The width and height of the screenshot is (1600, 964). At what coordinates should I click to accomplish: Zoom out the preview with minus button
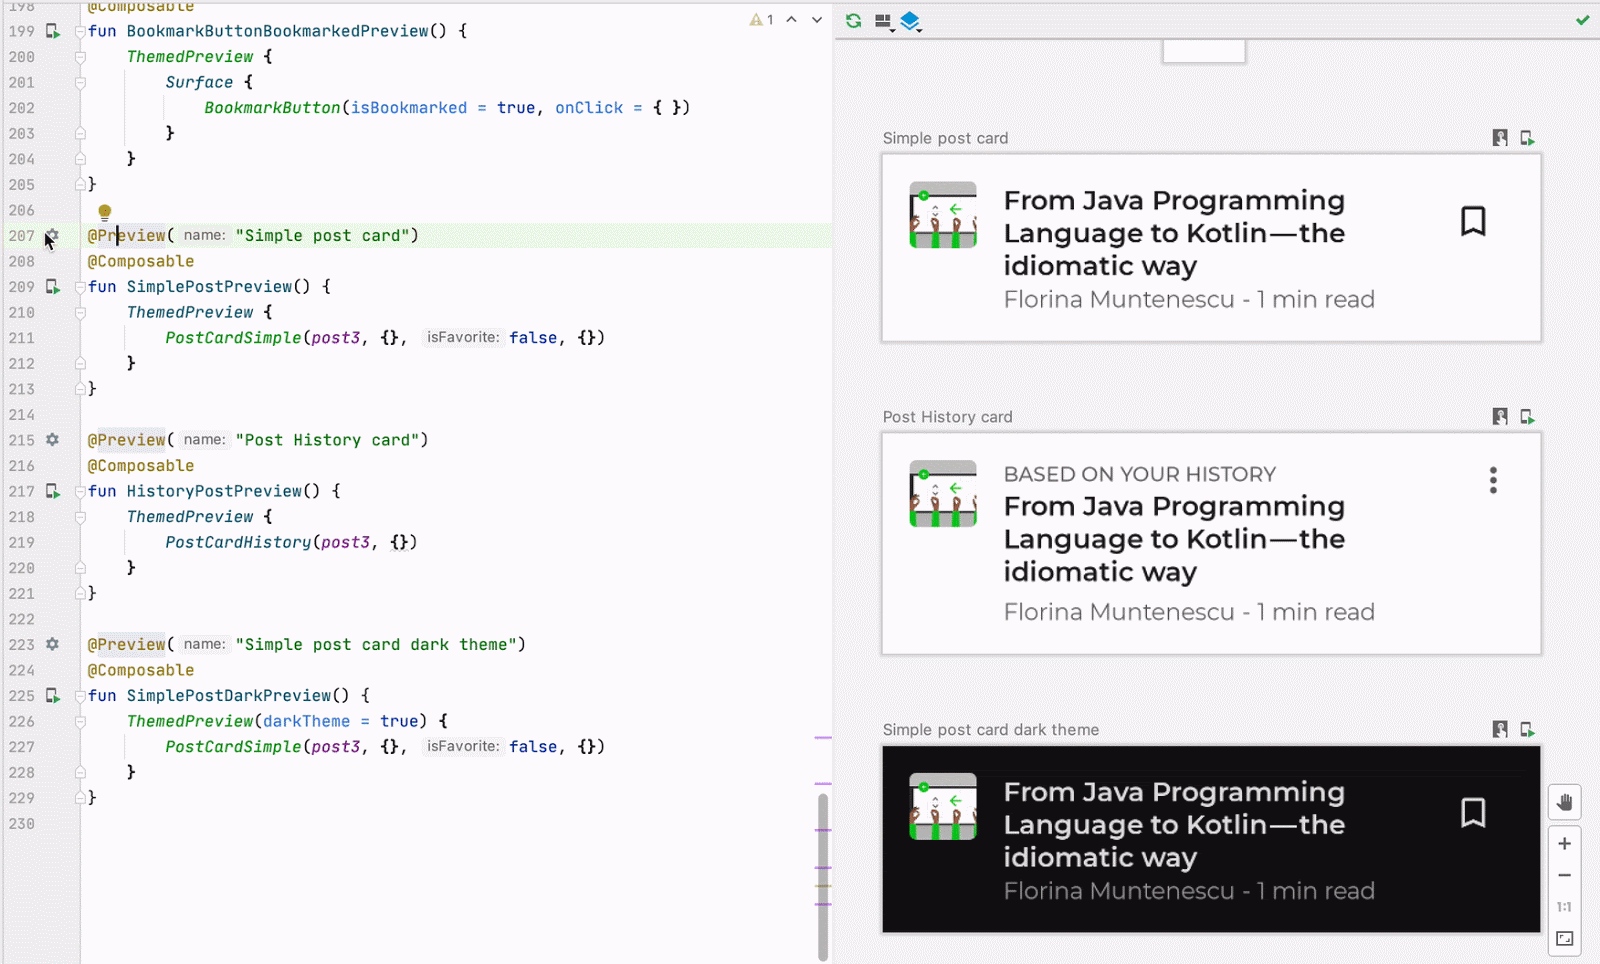(1565, 875)
